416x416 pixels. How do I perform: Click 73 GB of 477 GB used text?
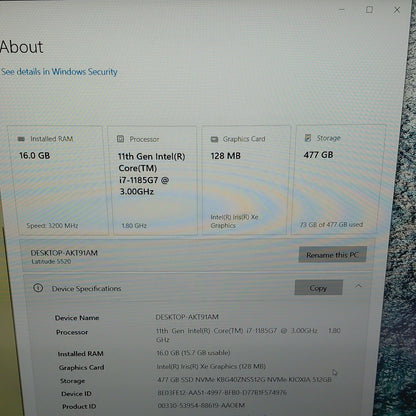331,225
